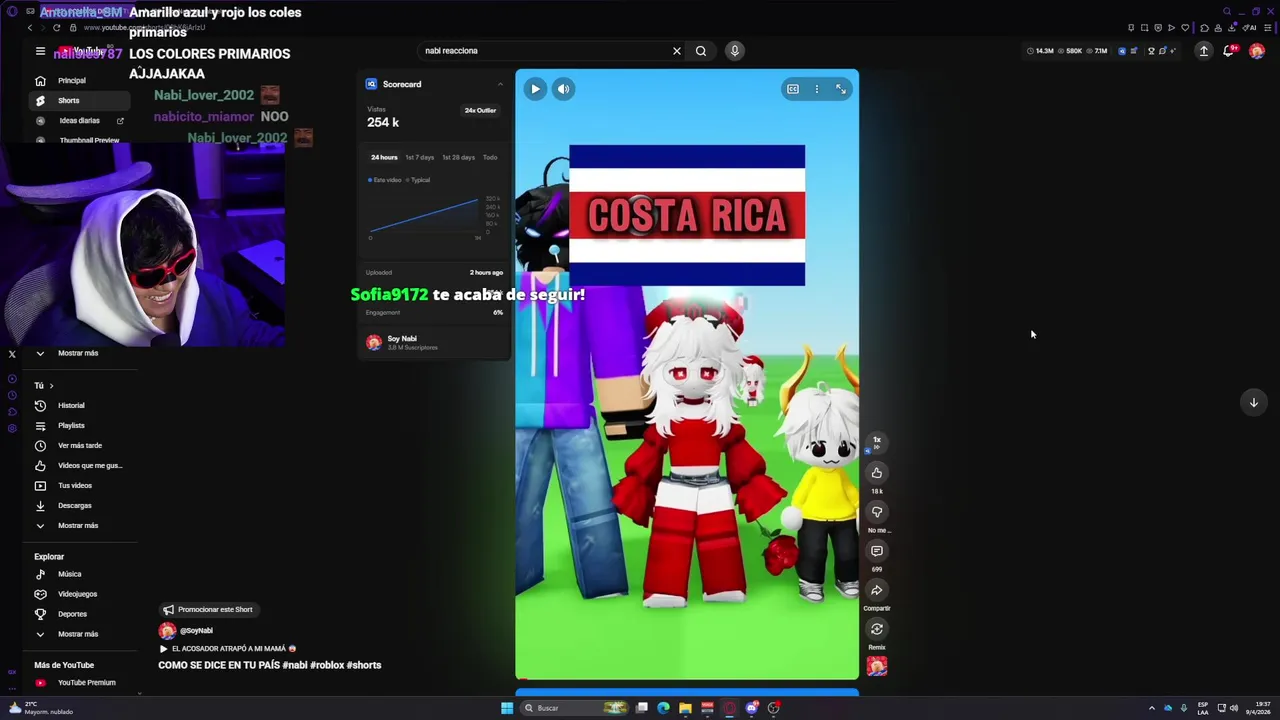Start voice search with microphone icon
Image resolution: width=1280 pixels, height=720 pixels.
pyautogui.click(x=734, y=51)
